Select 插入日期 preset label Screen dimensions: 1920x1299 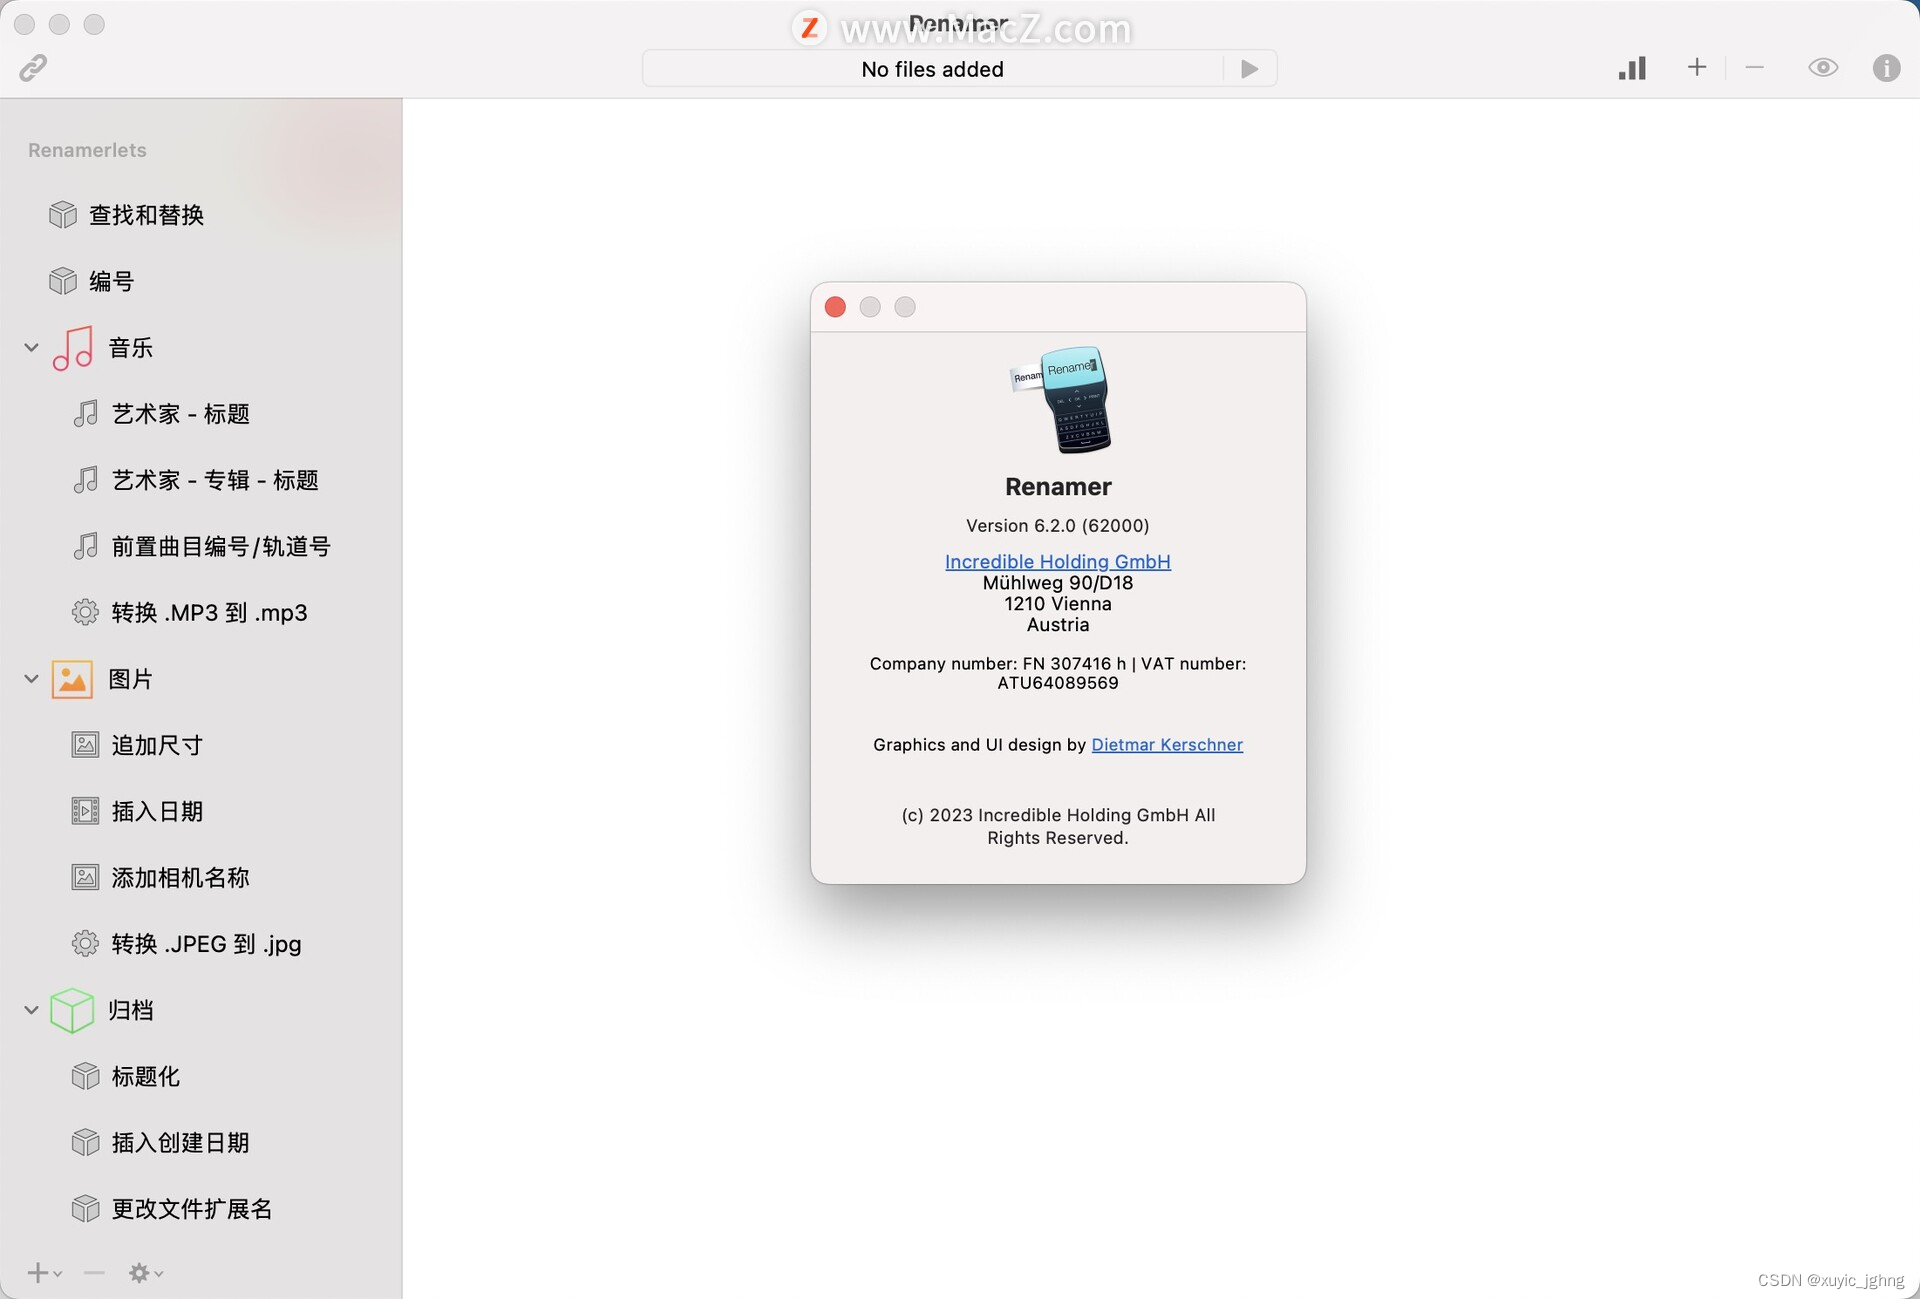[157, 811]
